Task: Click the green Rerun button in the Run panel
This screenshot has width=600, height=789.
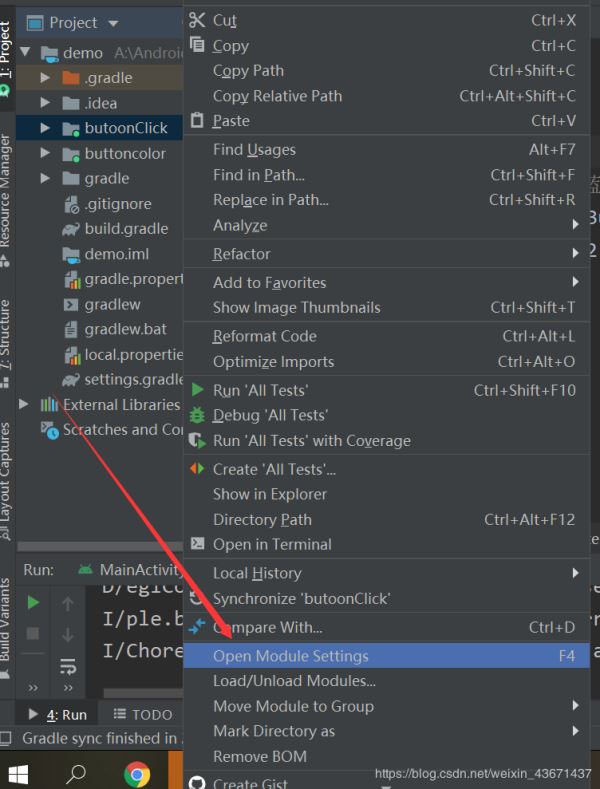Action: coord(33,603)
